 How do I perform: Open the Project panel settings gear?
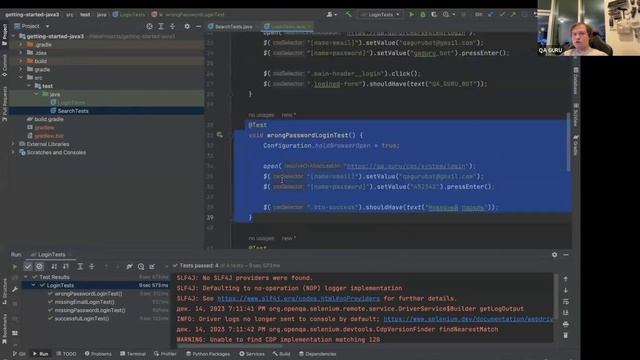coord(187,26)
